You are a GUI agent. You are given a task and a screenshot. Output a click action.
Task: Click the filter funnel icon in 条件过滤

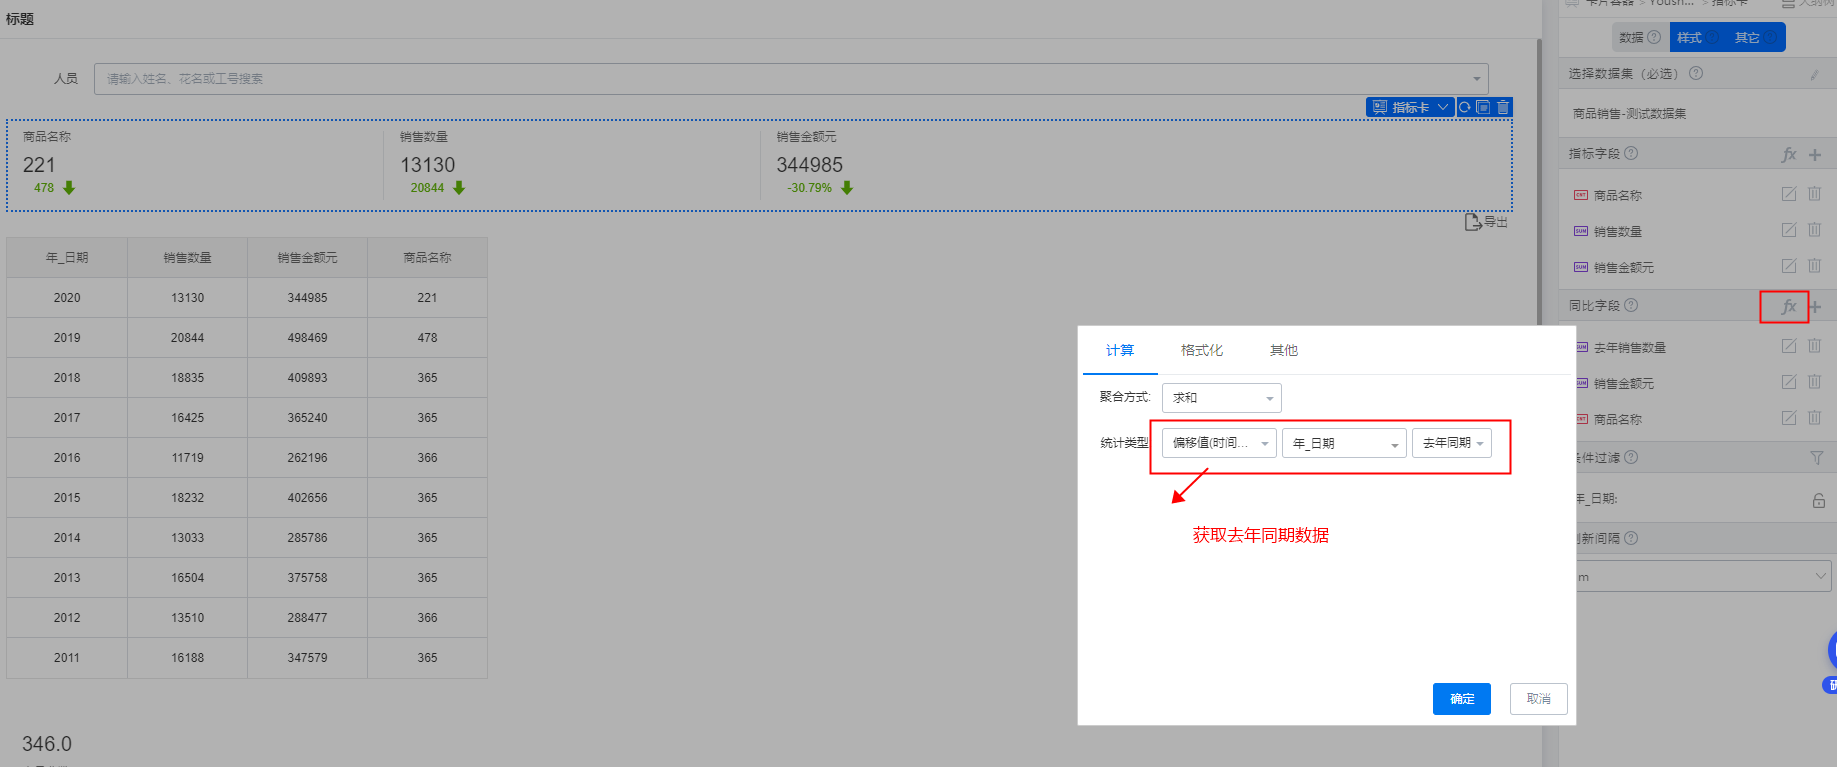point(1817,458)
